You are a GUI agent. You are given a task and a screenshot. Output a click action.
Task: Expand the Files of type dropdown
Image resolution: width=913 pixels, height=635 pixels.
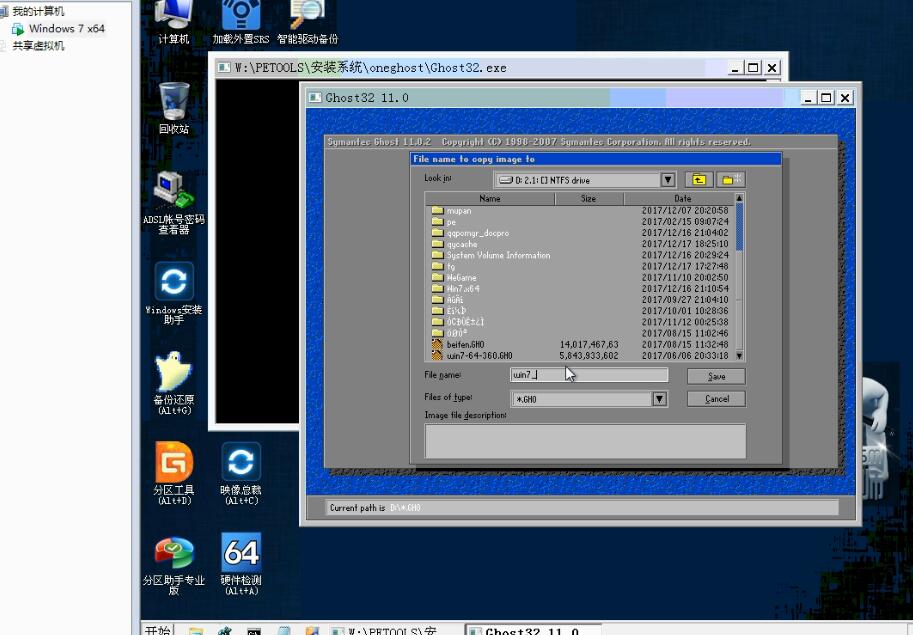659,399
